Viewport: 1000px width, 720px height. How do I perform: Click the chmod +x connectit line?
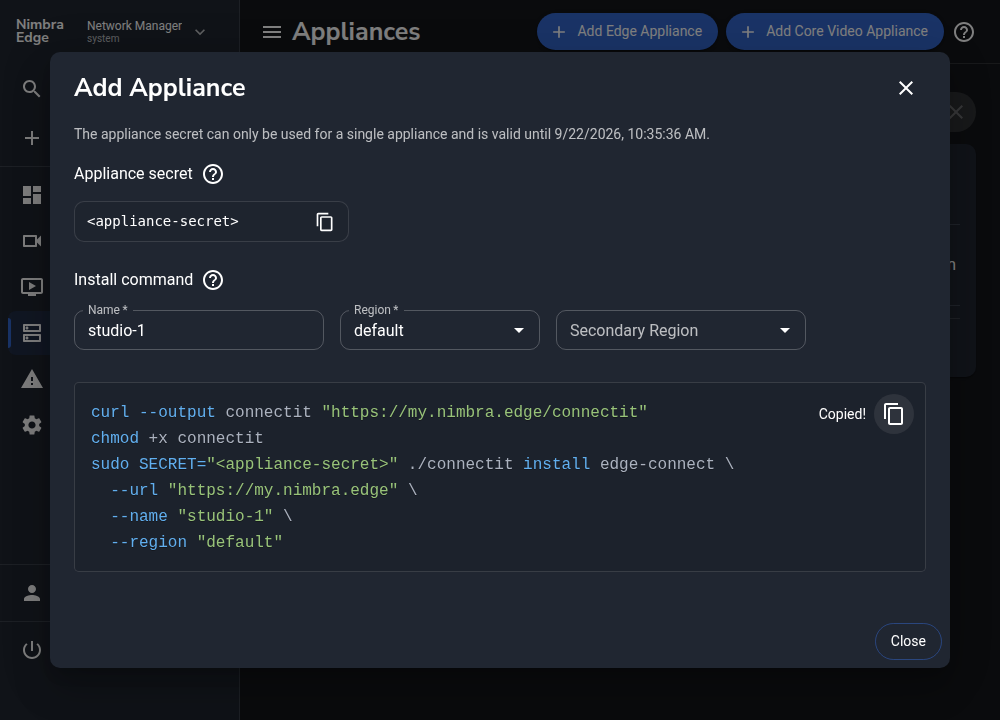[x=177, y=438]
